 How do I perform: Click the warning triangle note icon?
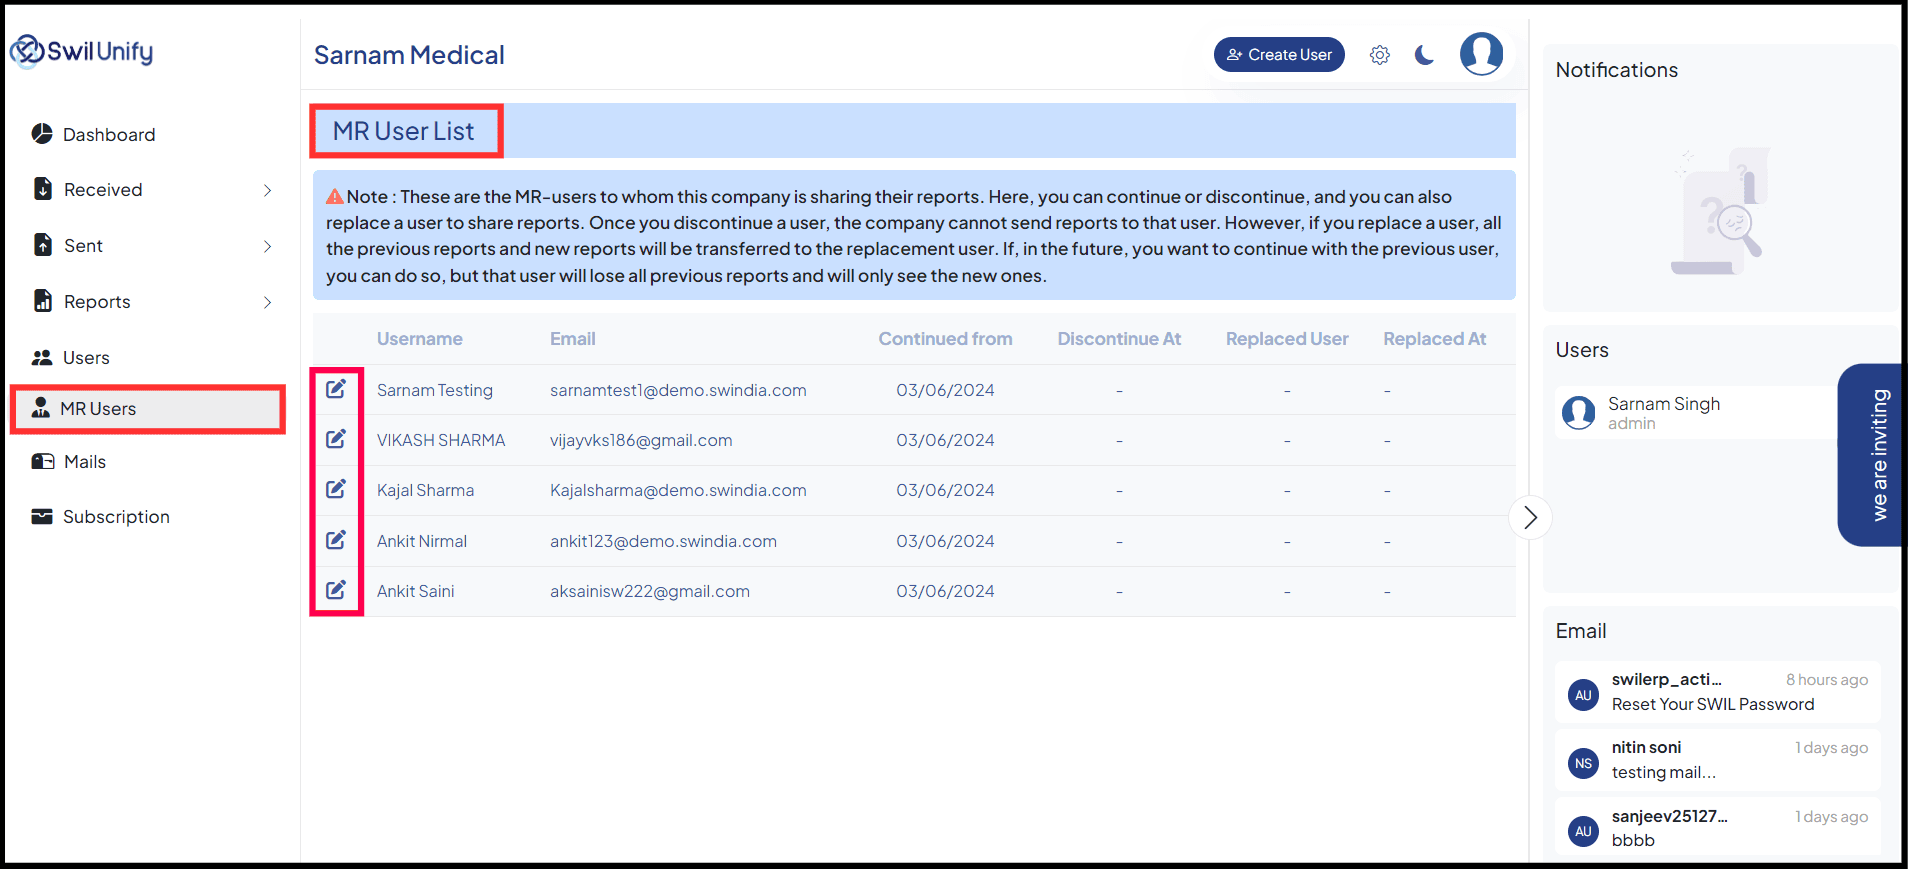point(335,197)
